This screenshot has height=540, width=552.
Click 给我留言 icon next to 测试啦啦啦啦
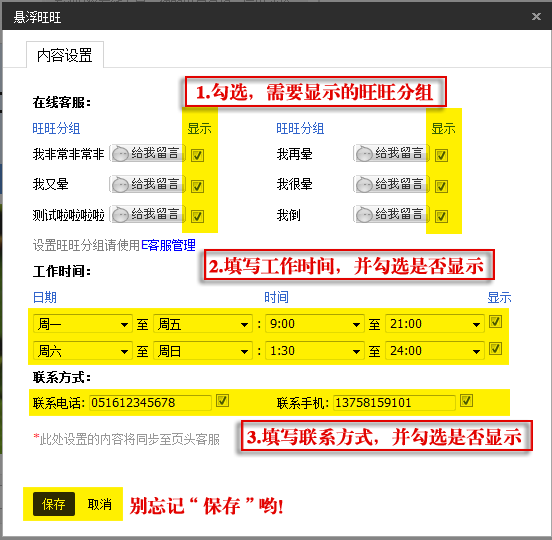tap(148, 214)
